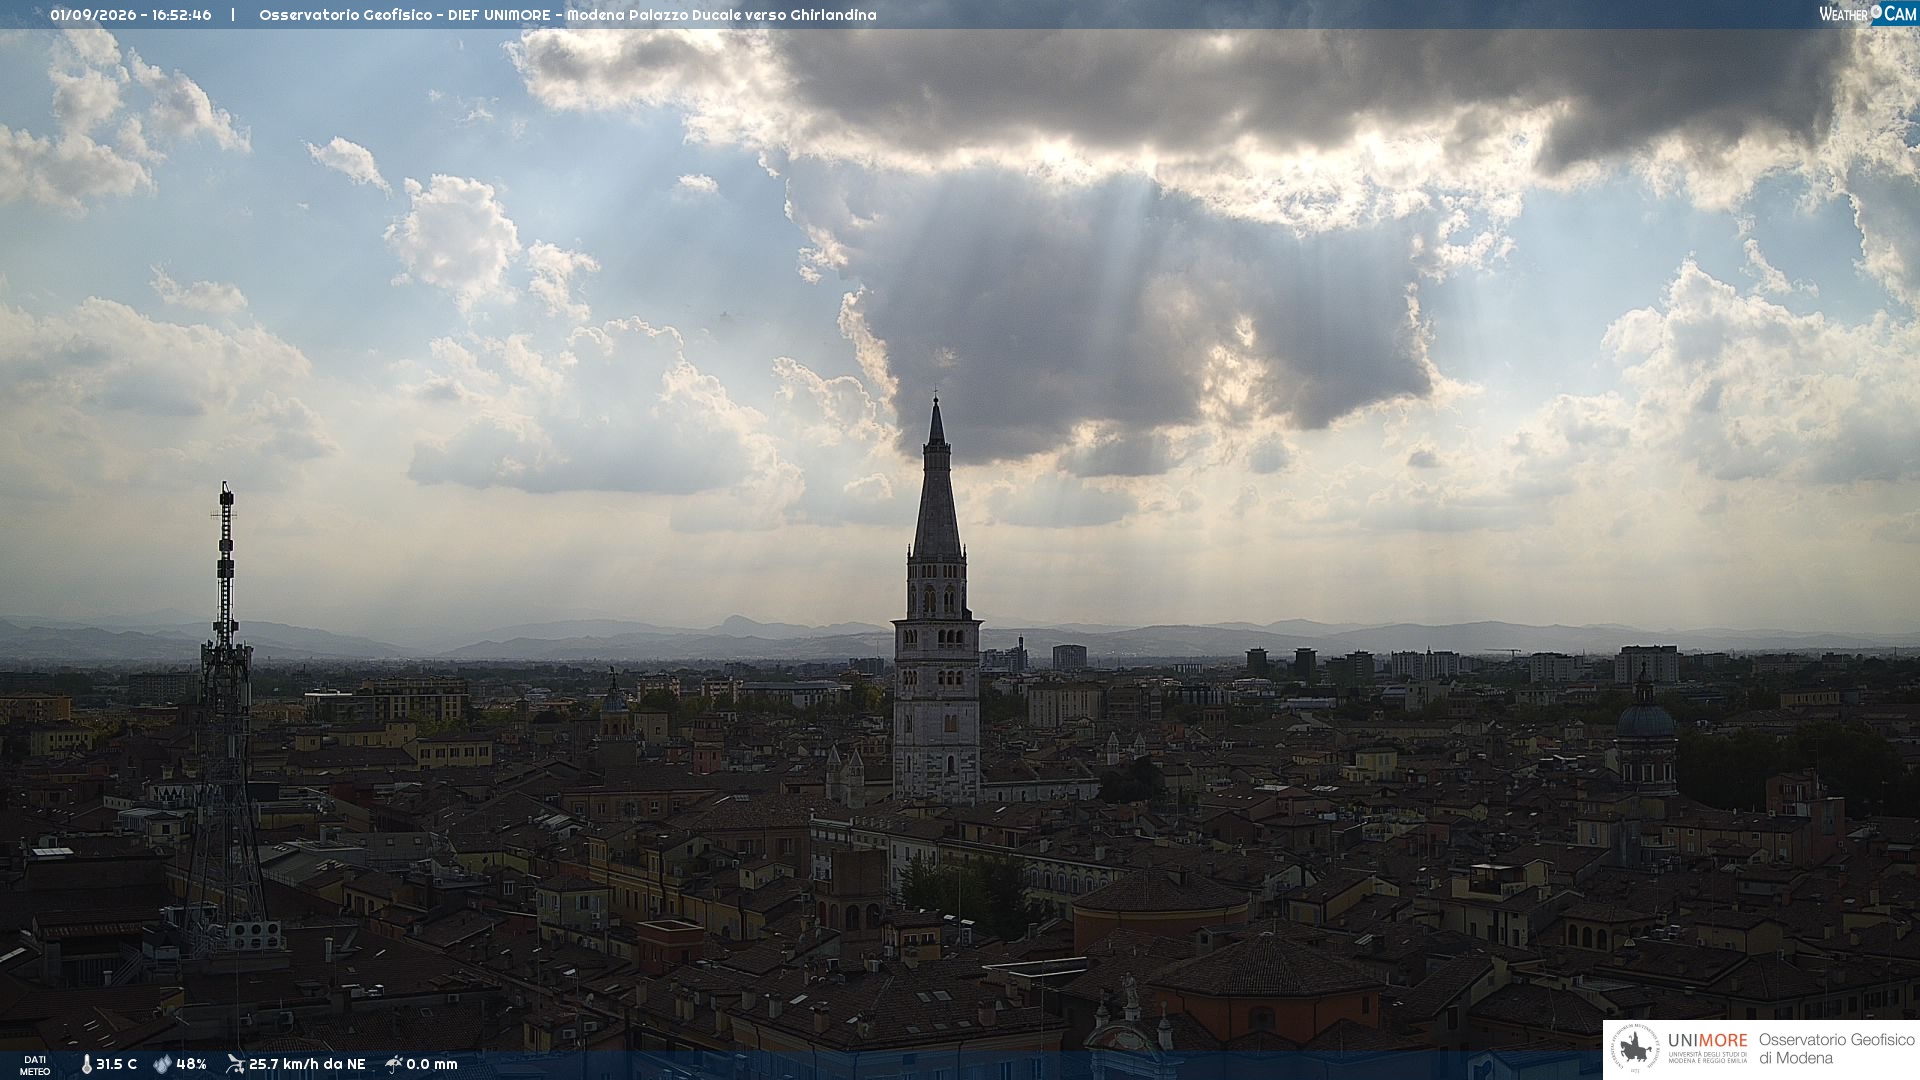Click the rain umbrella icon

(393, 1064)
